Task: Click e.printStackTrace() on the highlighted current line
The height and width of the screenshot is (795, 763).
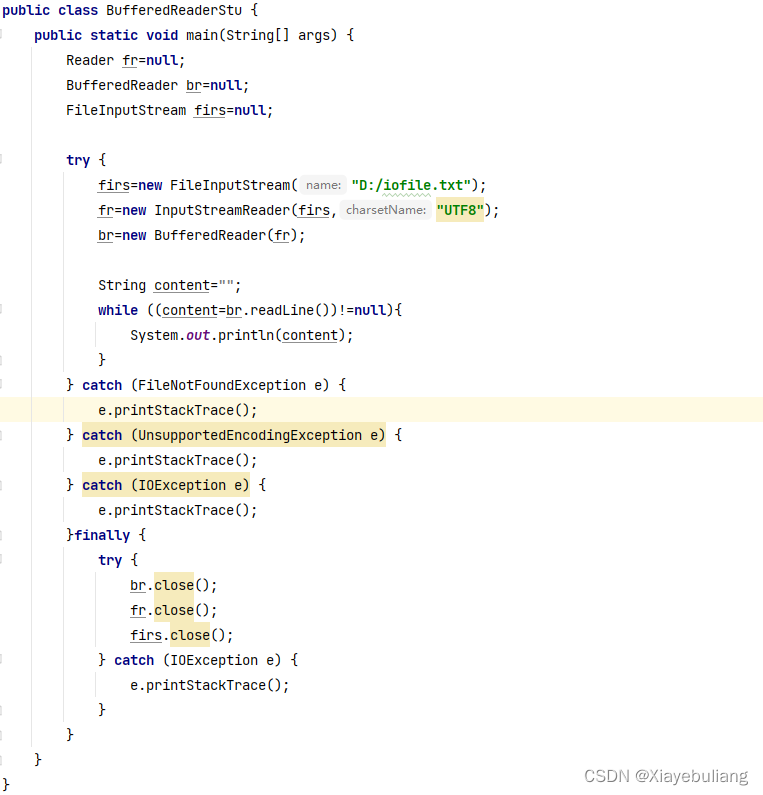Action: pos(177,410)
